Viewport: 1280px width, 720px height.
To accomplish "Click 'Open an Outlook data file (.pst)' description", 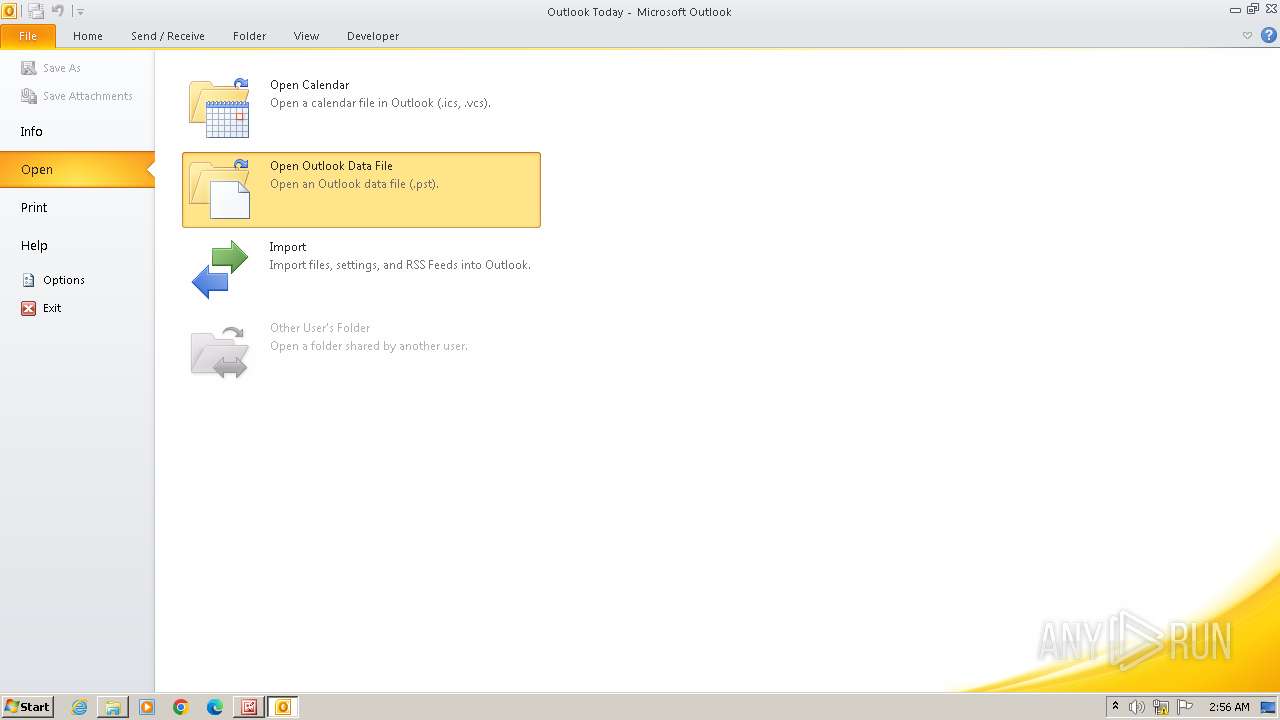I will click(354, 184).
